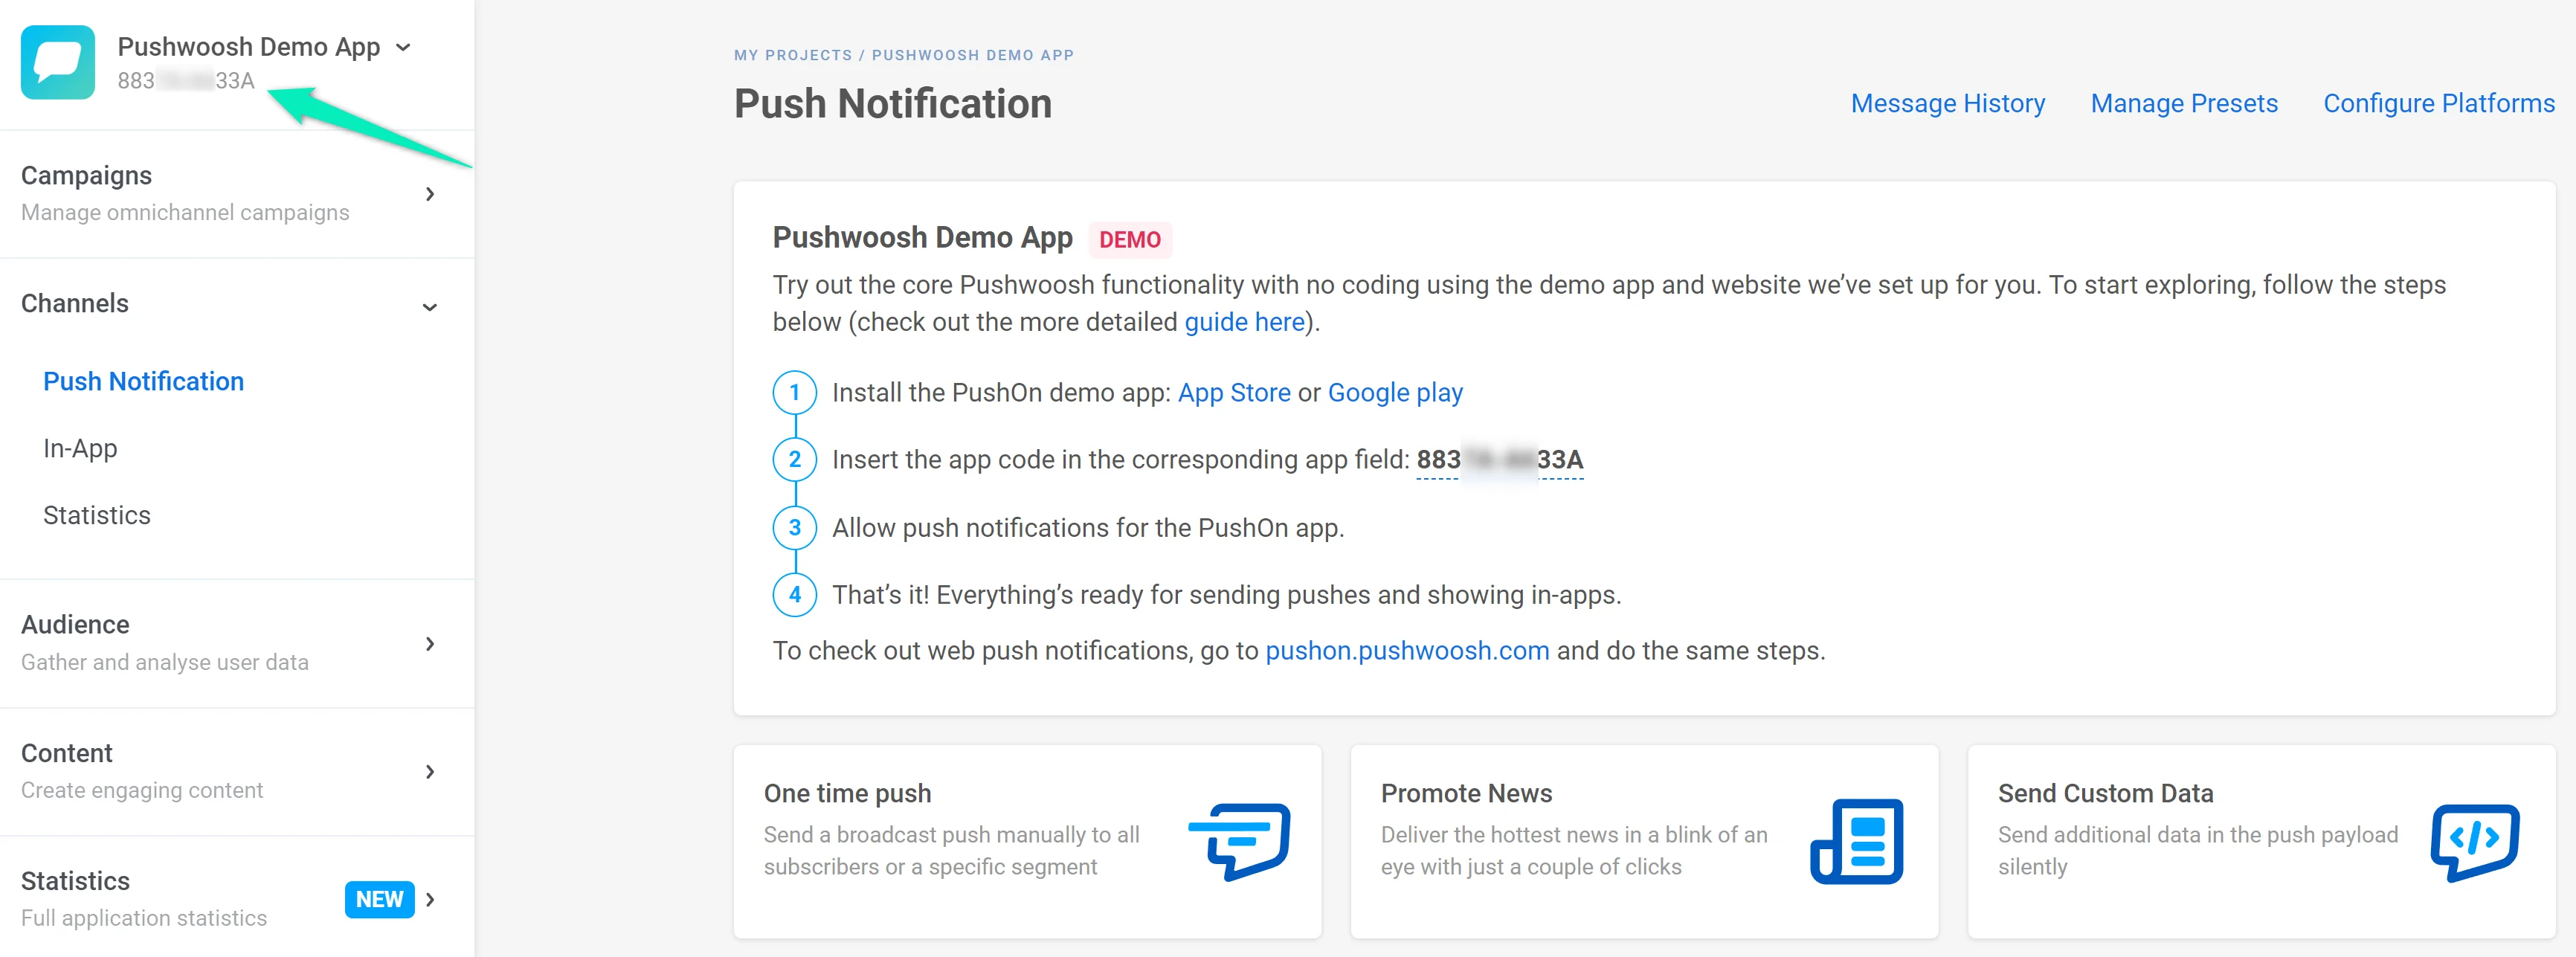Open Message History link

[1947, 103]
